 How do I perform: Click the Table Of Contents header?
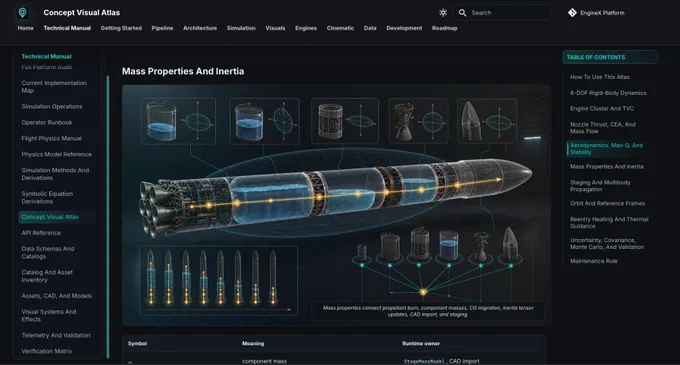point(610,57)
